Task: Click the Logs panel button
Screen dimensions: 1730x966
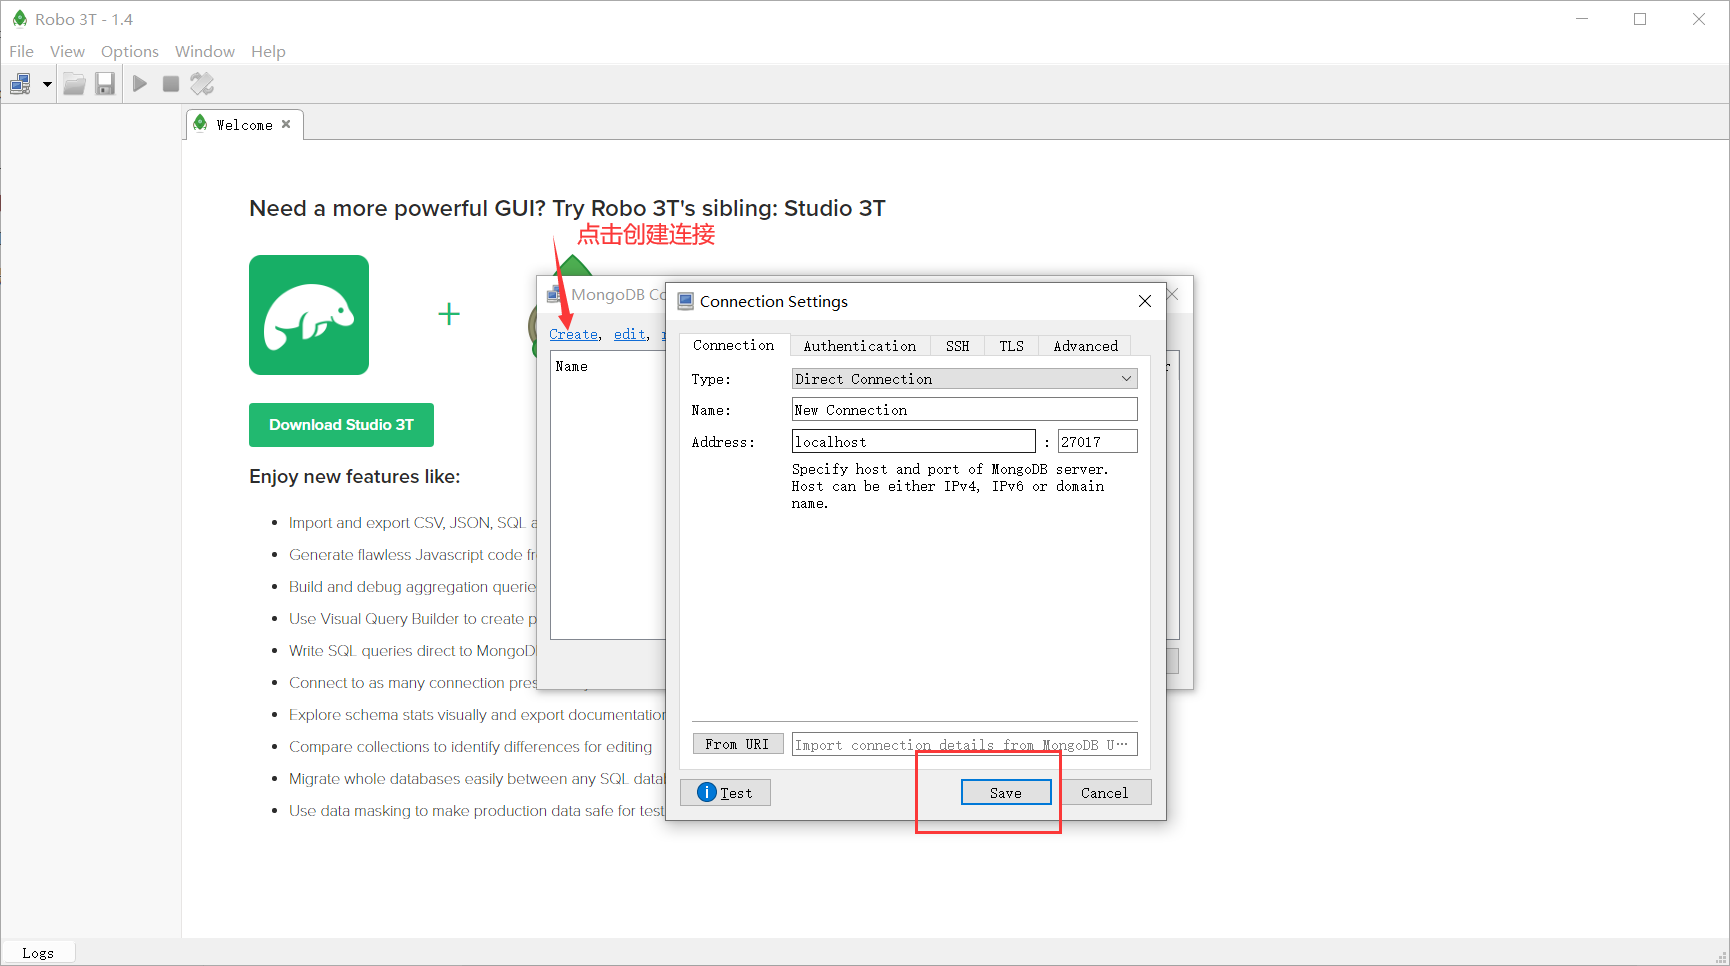Action: (38, 953)
